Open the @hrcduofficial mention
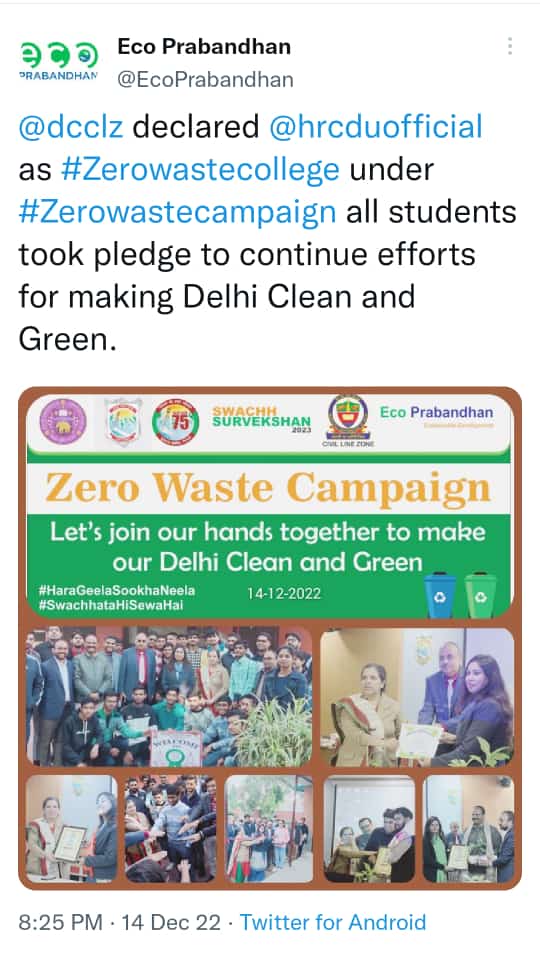The height and width of the screenshot is (954, 540). click(376, 127)
